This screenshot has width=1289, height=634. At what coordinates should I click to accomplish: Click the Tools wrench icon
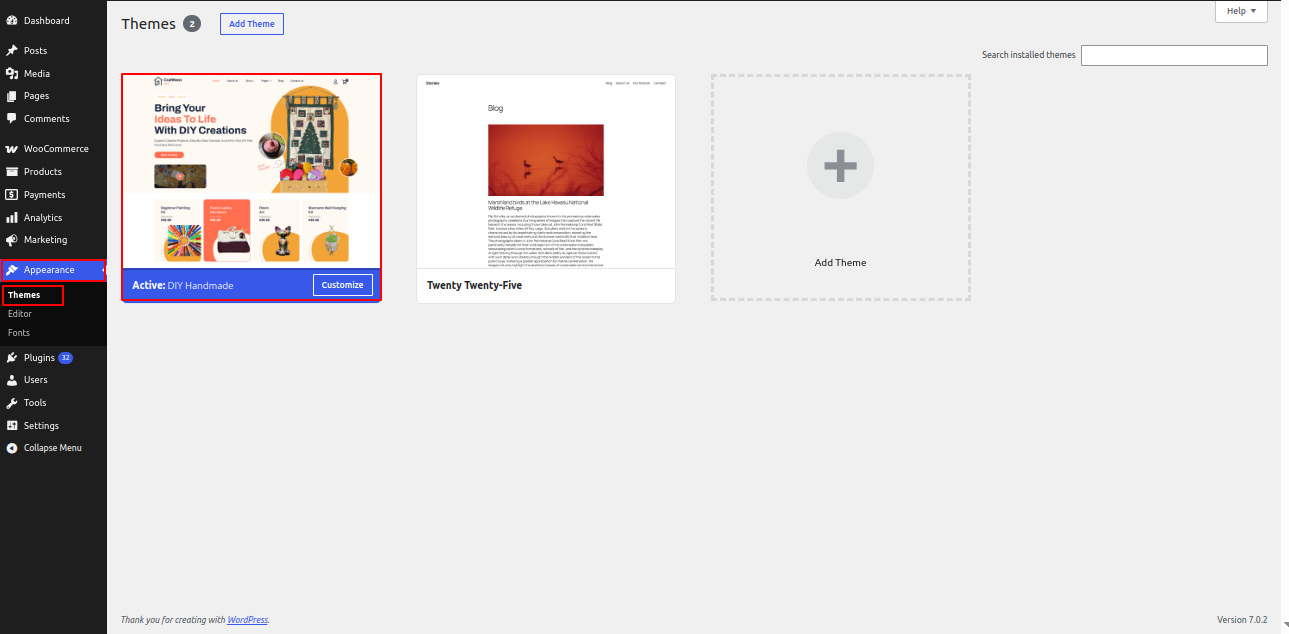[12, 403]
